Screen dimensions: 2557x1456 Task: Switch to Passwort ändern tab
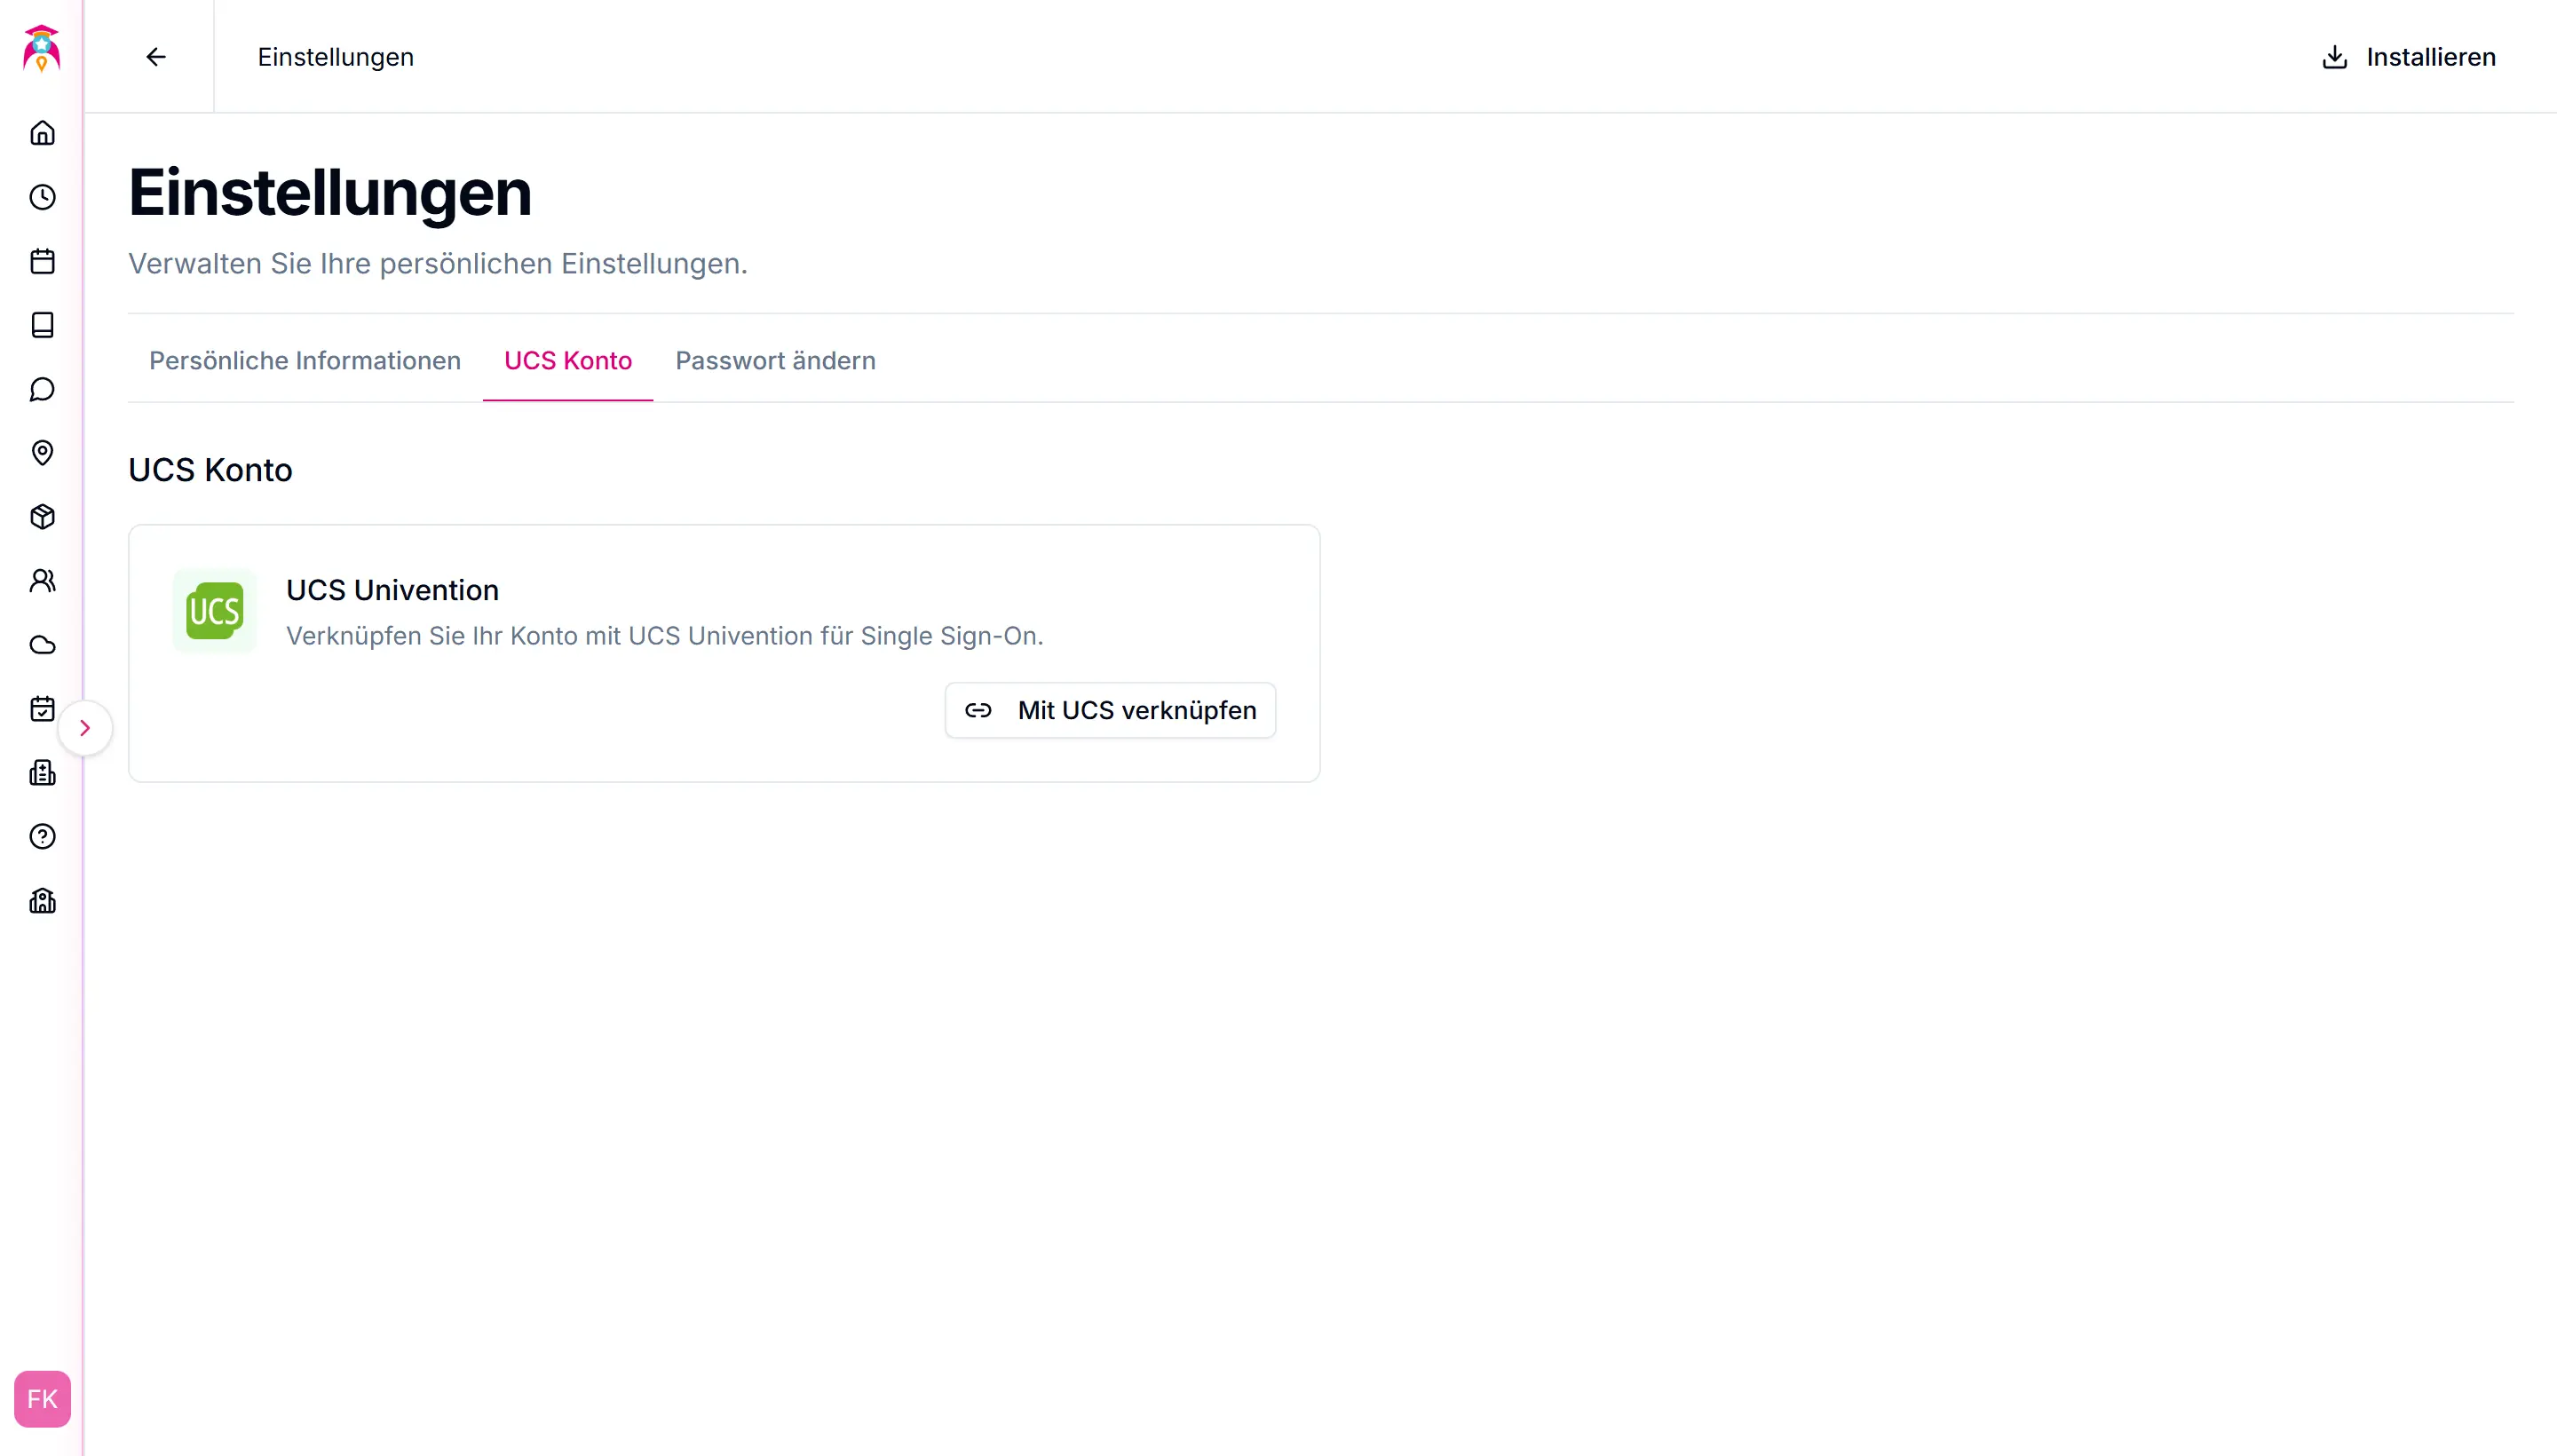(775, 360)
